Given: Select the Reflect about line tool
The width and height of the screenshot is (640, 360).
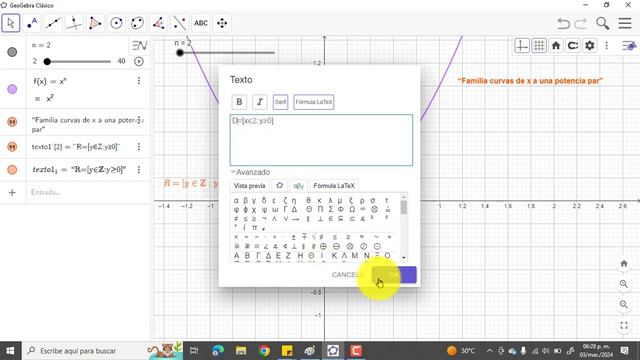Looking at the screenshot, I should [x=180, y=23].
